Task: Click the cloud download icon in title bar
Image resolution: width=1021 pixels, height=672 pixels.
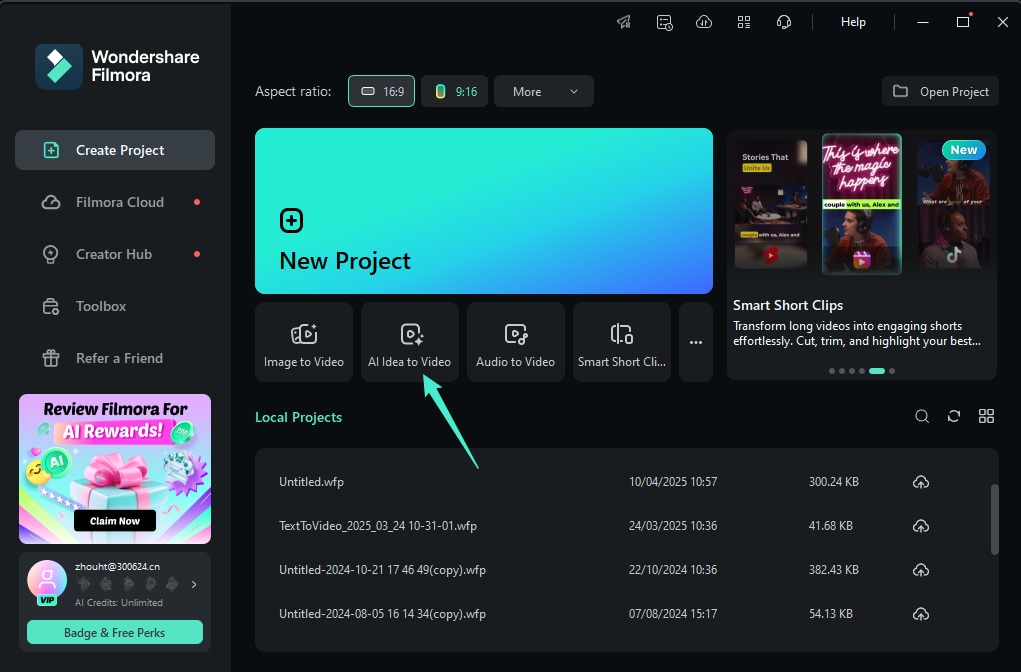Action: pyautogui.click(x=704, y=22)
